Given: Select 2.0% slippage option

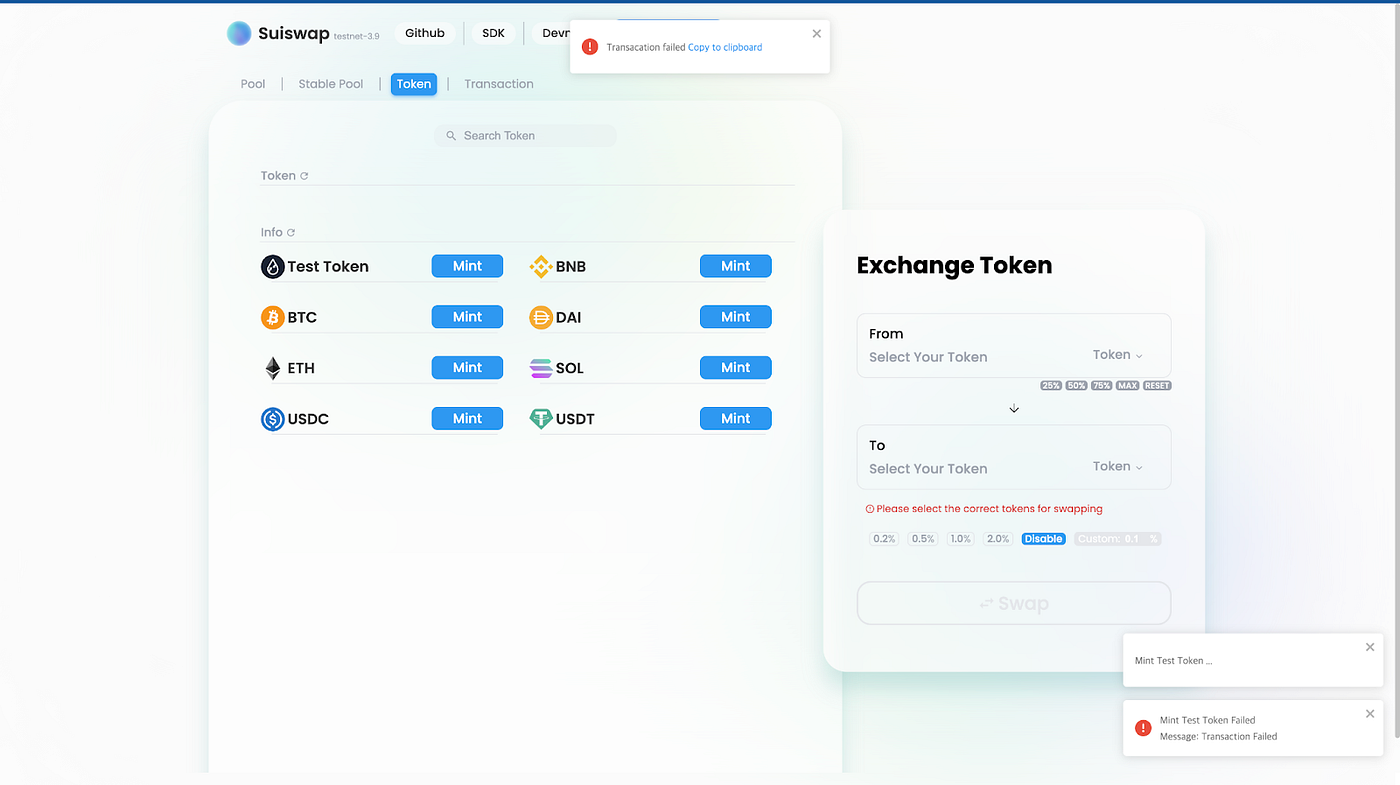Looking at the screenshot, I should click(998, 539).
